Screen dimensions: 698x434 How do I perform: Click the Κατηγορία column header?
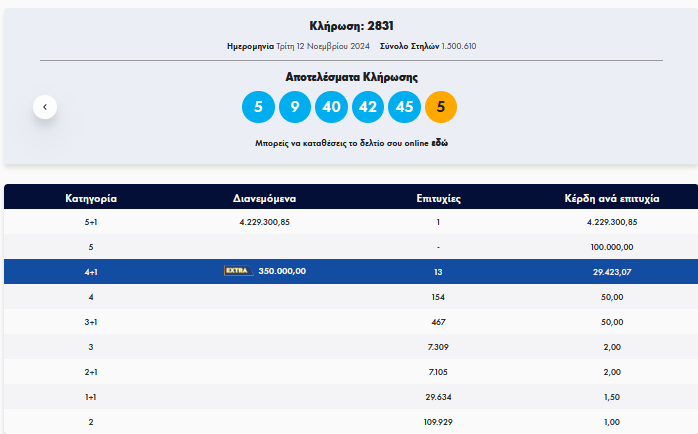coord(91,198)
